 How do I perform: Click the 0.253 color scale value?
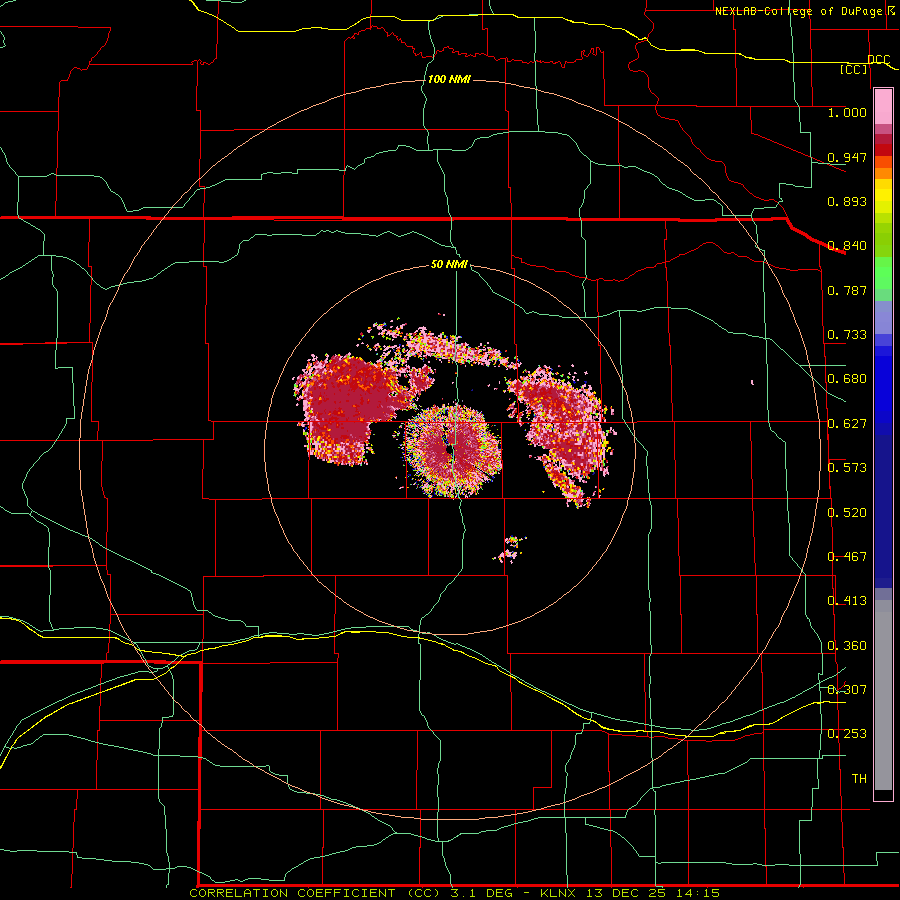tap(847, 734)
